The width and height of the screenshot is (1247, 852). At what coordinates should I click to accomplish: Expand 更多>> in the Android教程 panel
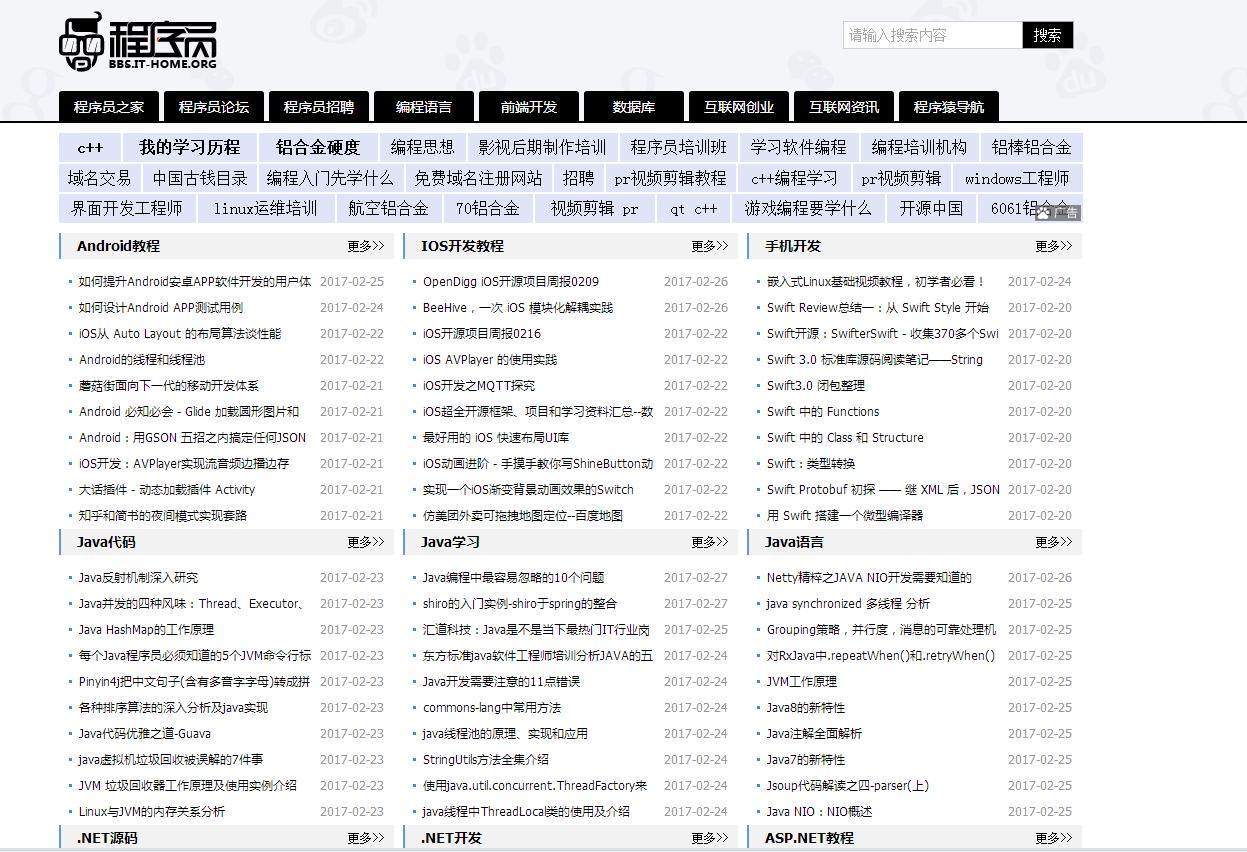tap(366, 245)
